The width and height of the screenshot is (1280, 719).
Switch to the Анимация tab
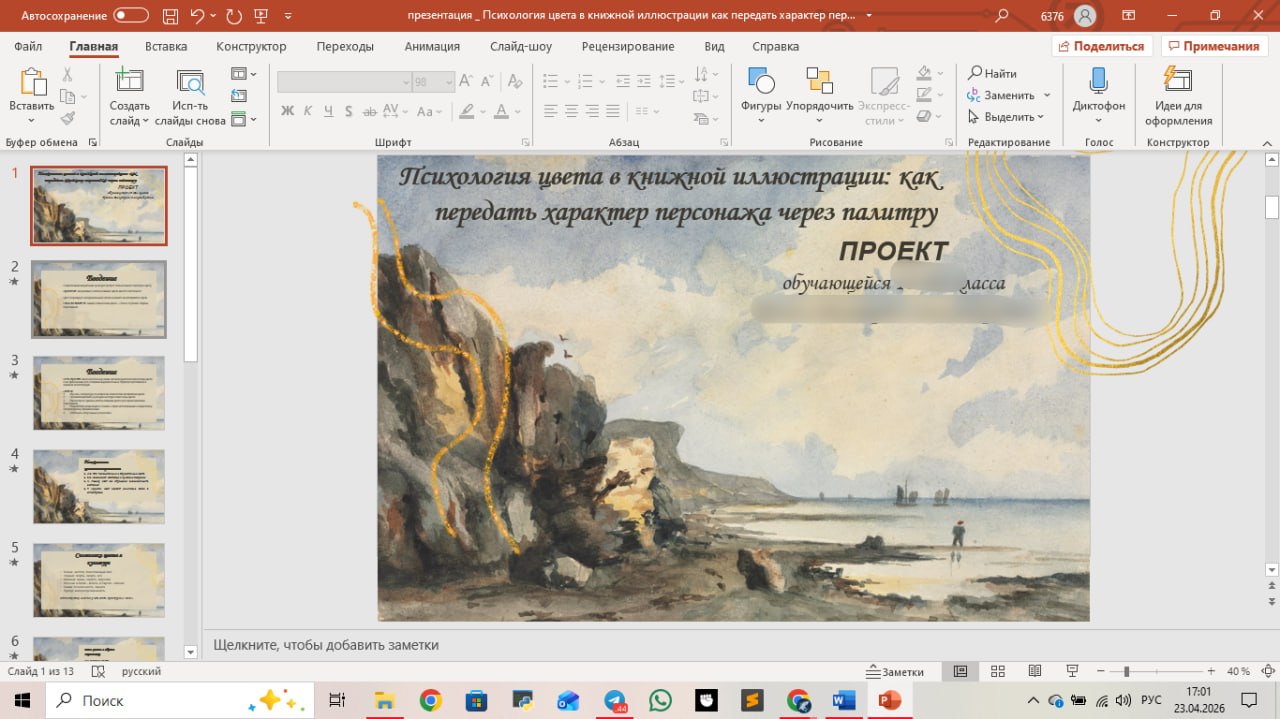[x=432, y=46]
